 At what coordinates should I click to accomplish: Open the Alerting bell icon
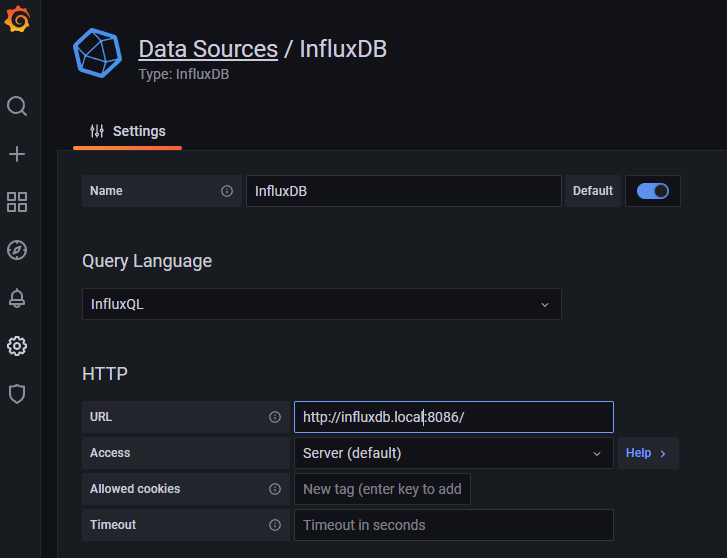tap(17, 298)
